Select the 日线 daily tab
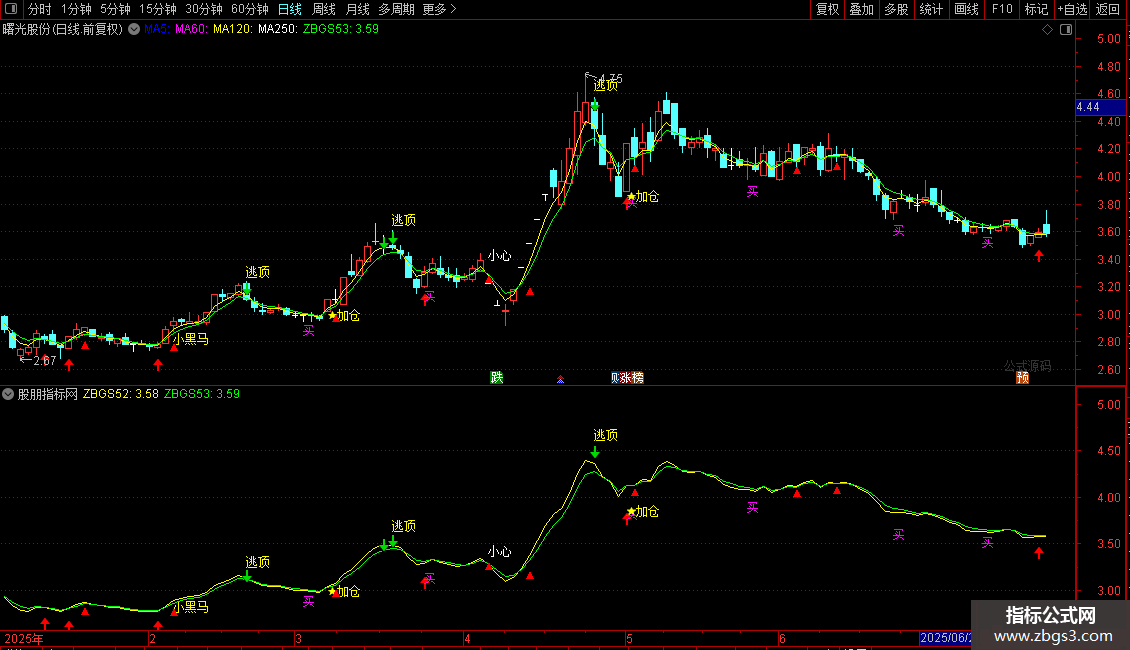 [290, 9]
